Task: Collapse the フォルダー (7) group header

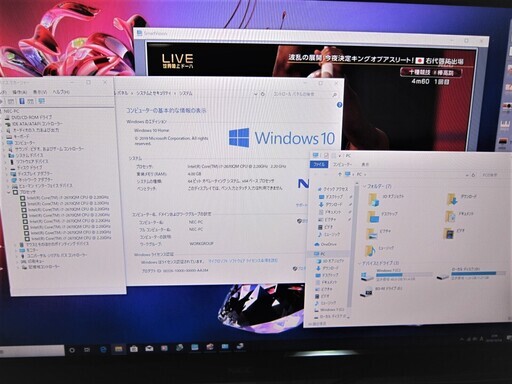Action: point(378,186)
